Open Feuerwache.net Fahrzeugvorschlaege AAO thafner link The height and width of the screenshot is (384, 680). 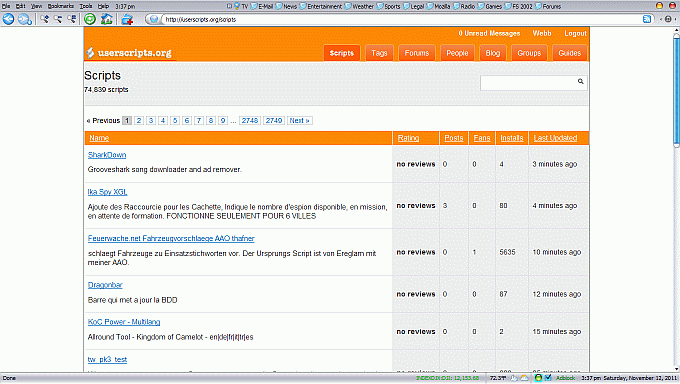171,238
